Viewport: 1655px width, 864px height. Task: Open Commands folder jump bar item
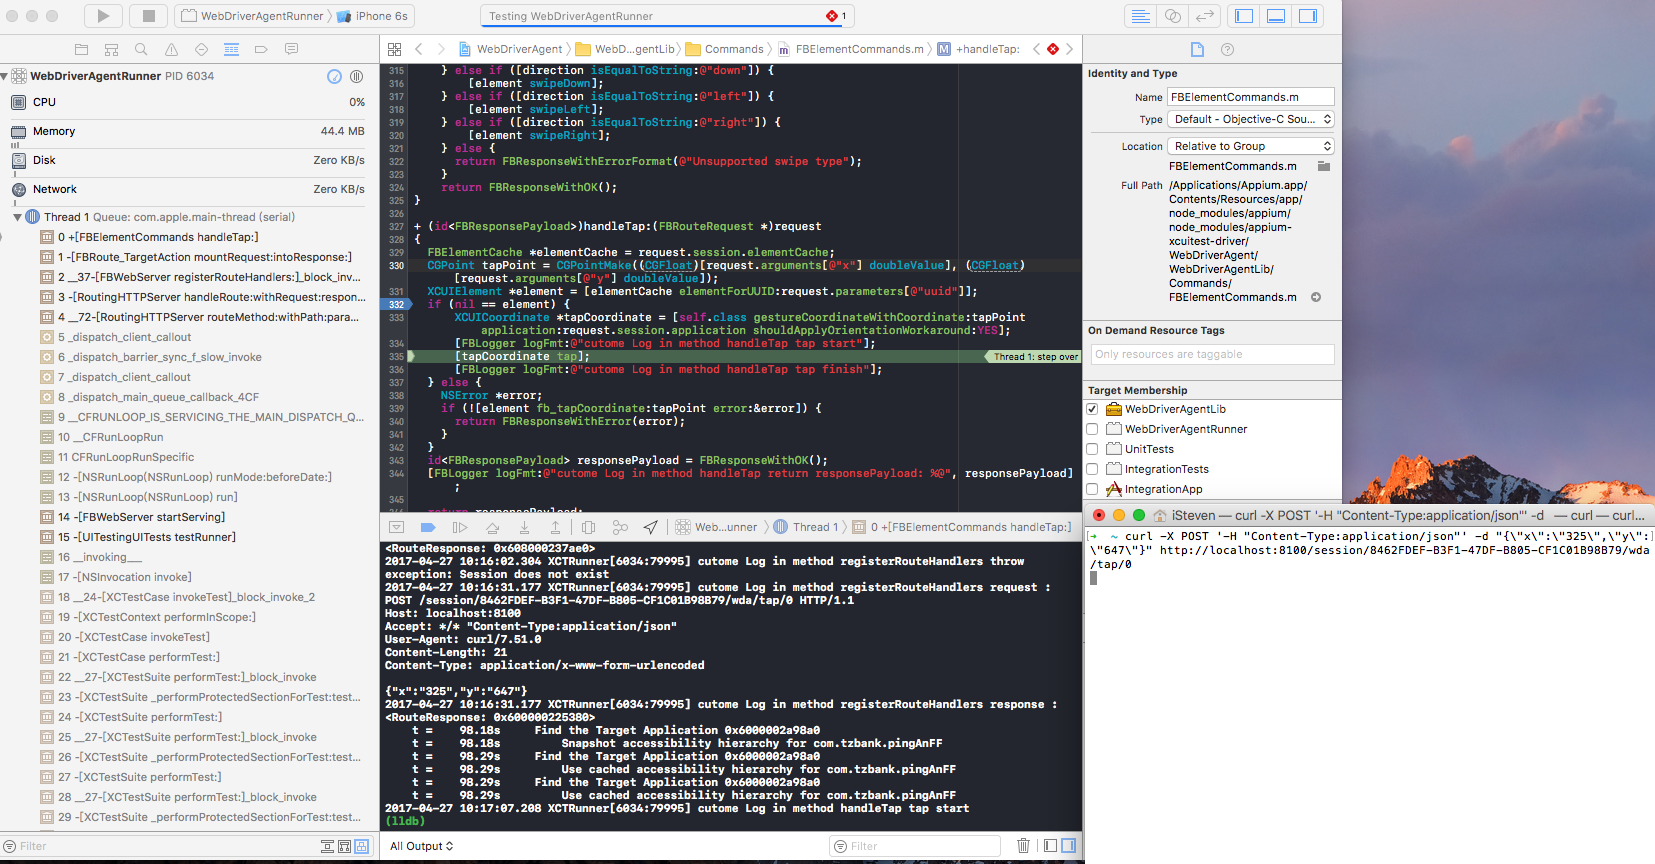pos(725,49)
